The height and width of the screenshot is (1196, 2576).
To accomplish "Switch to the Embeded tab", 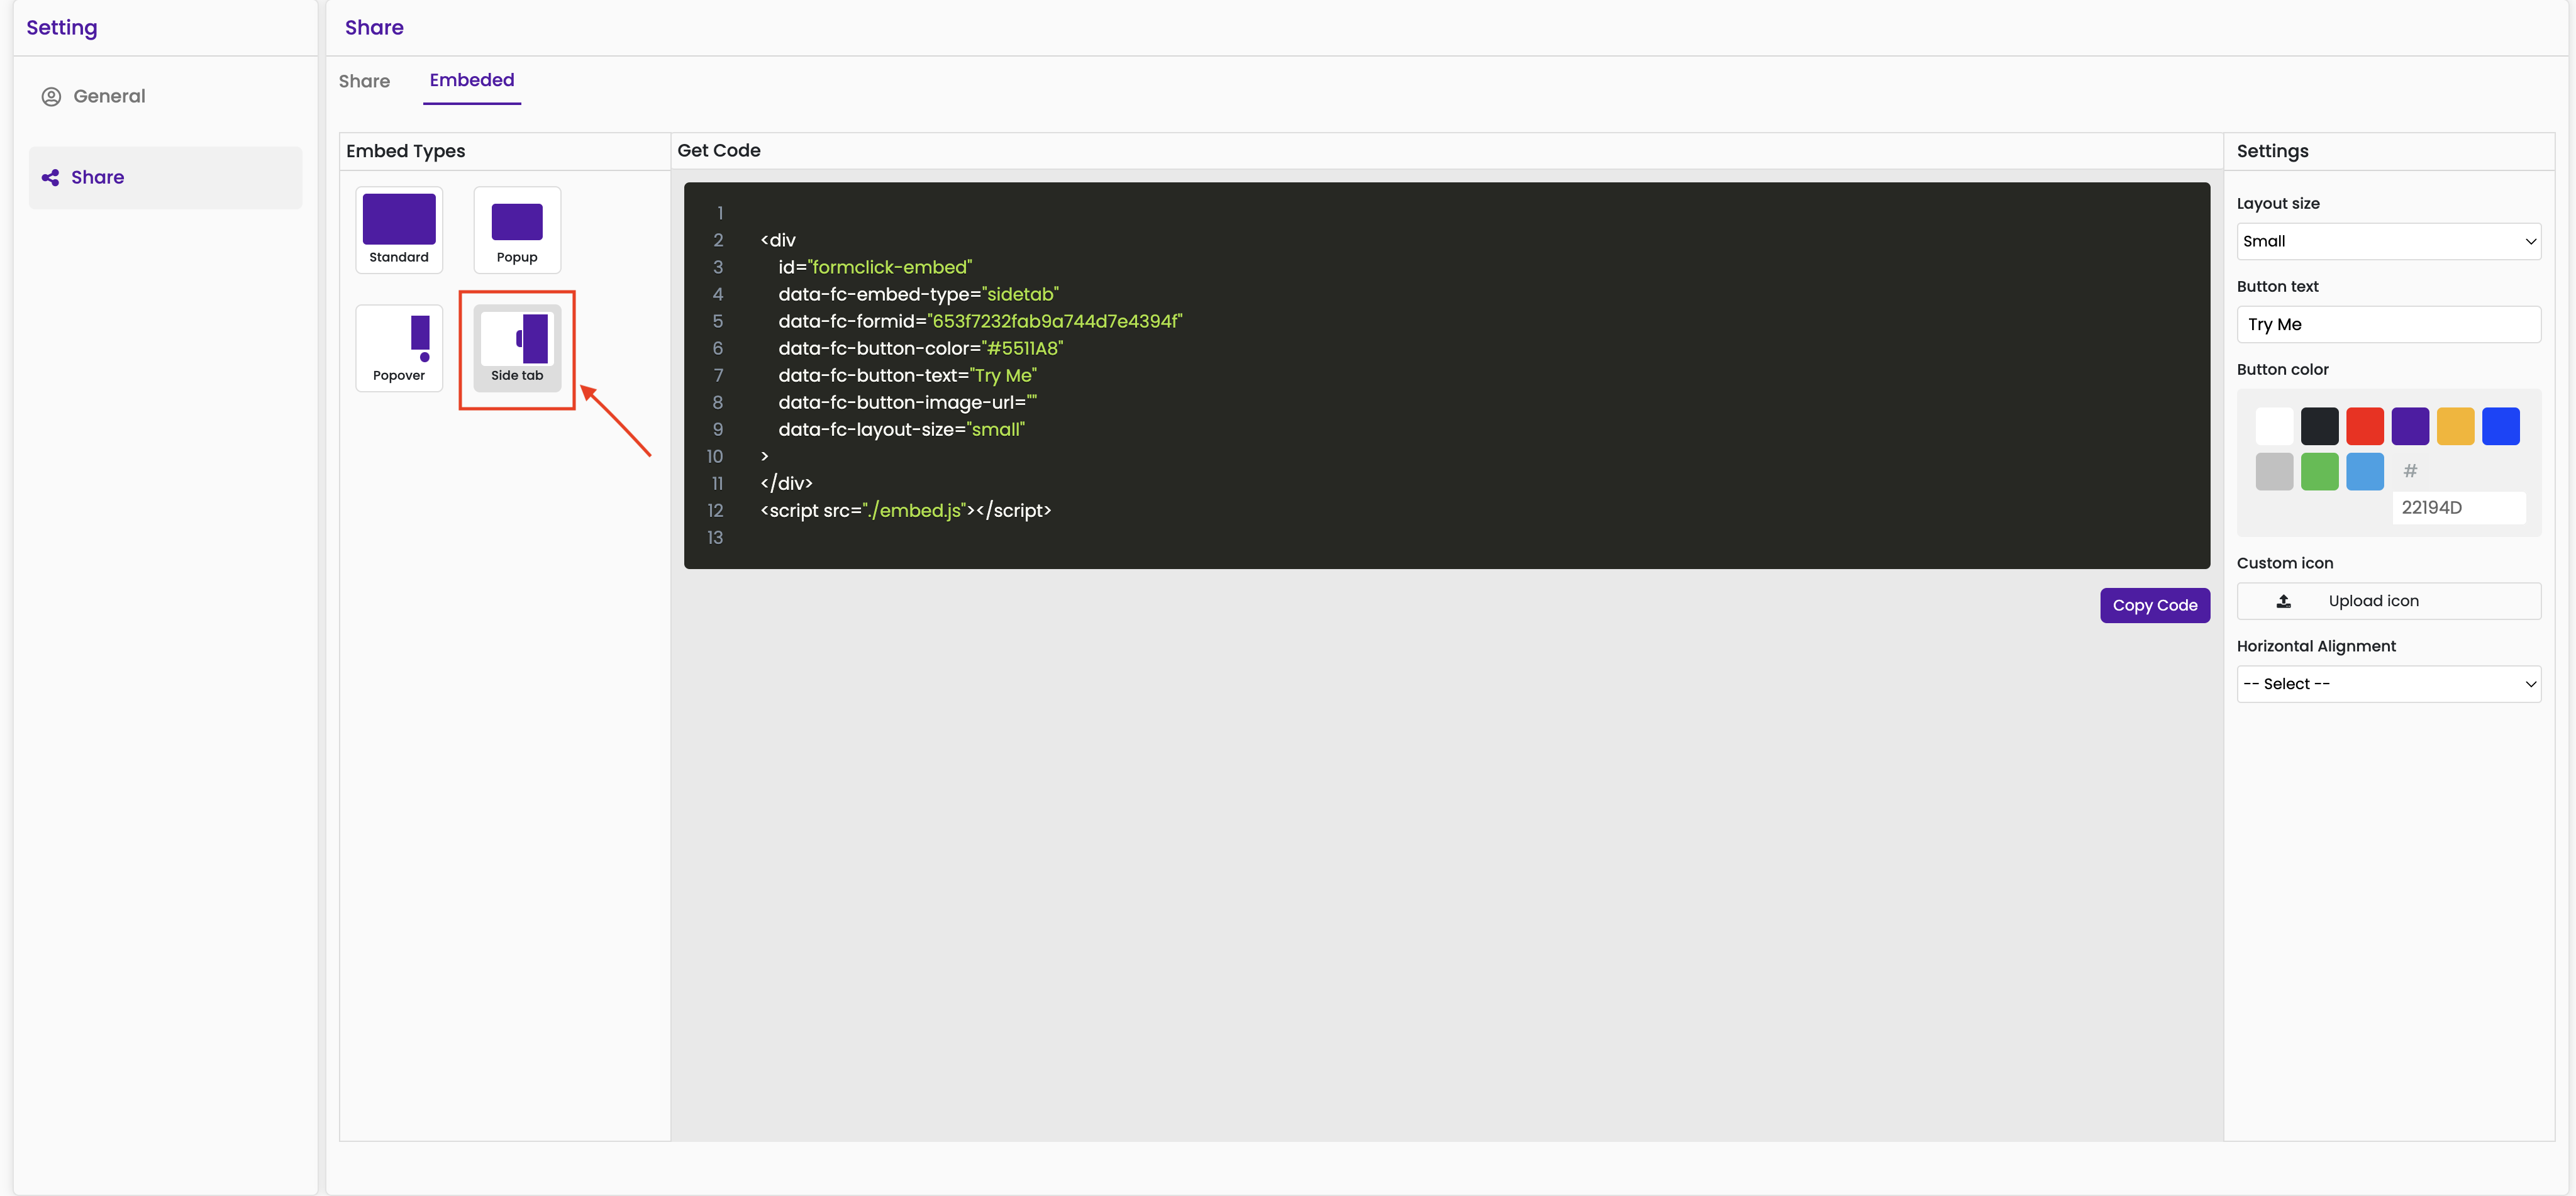I will point(472,80).
